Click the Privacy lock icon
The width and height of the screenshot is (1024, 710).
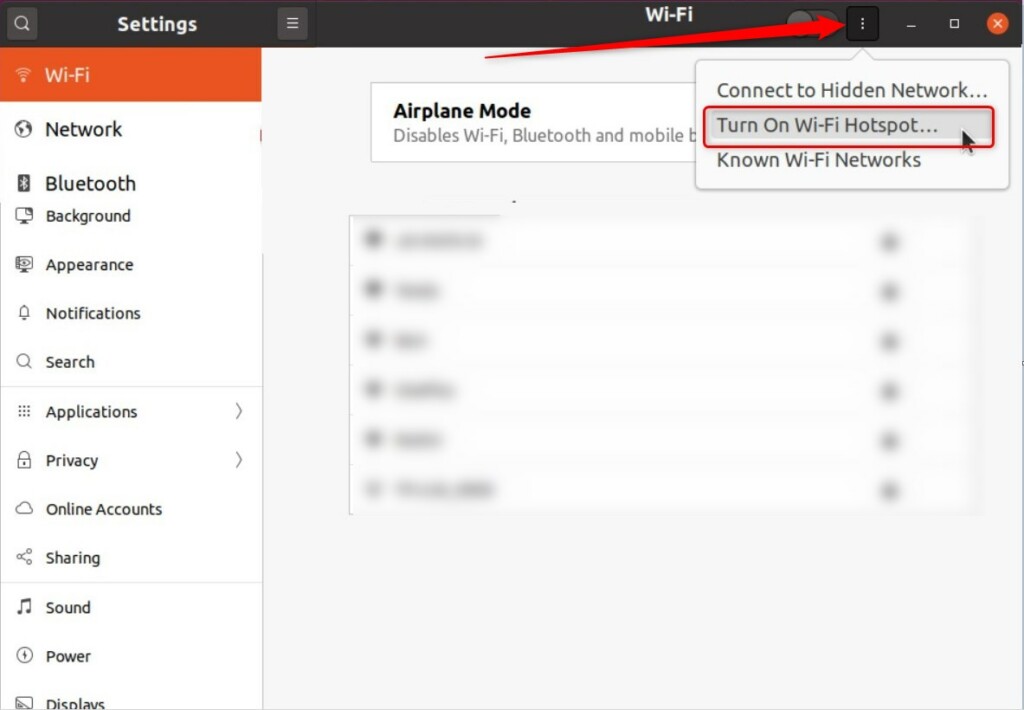pyautogui.click(x=24, y=460)
